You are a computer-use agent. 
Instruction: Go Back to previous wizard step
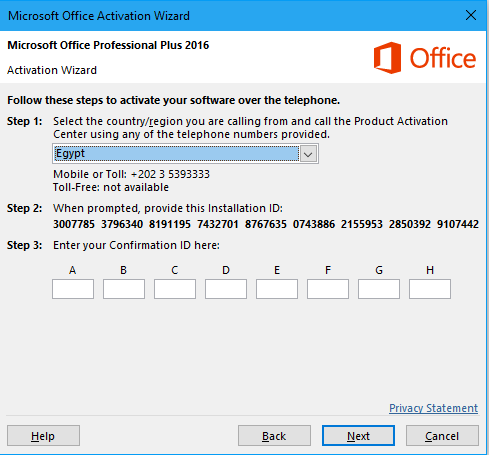(274, 436)
